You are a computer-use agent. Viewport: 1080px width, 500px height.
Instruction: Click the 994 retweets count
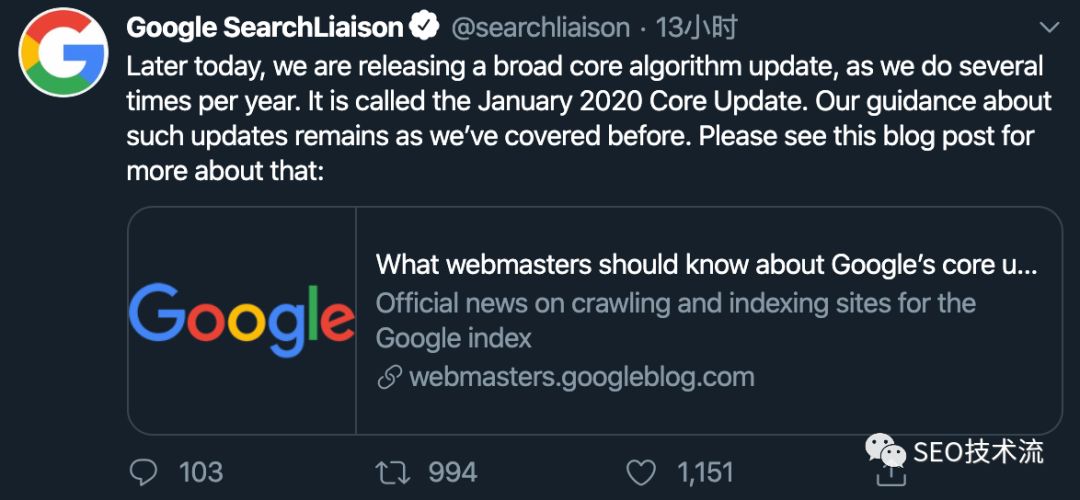[x=452, y=472]
